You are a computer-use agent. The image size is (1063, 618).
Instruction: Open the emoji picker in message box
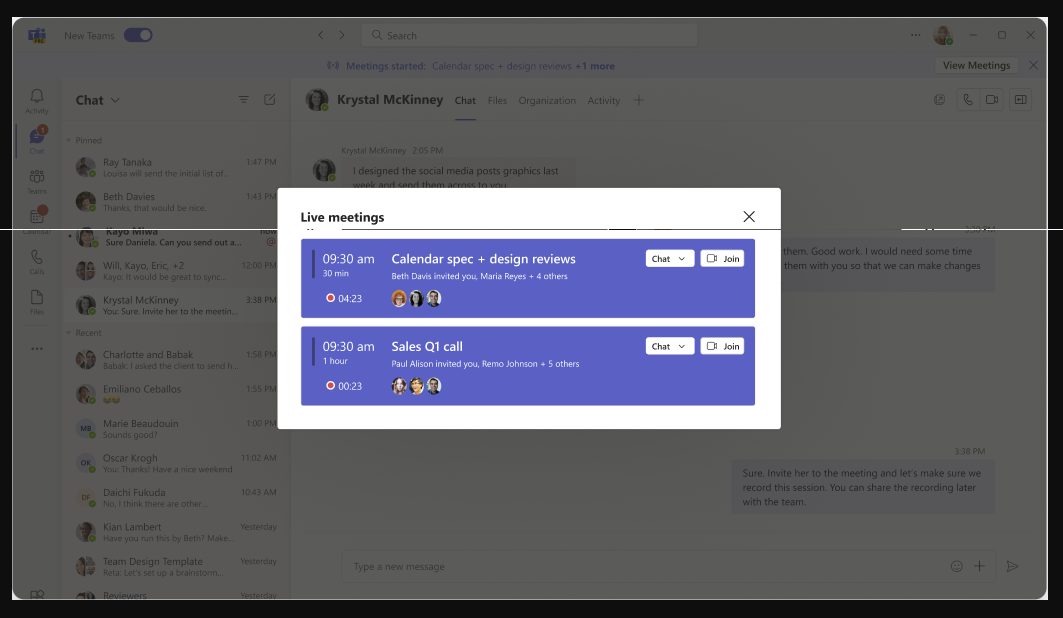tap(956, 566)
